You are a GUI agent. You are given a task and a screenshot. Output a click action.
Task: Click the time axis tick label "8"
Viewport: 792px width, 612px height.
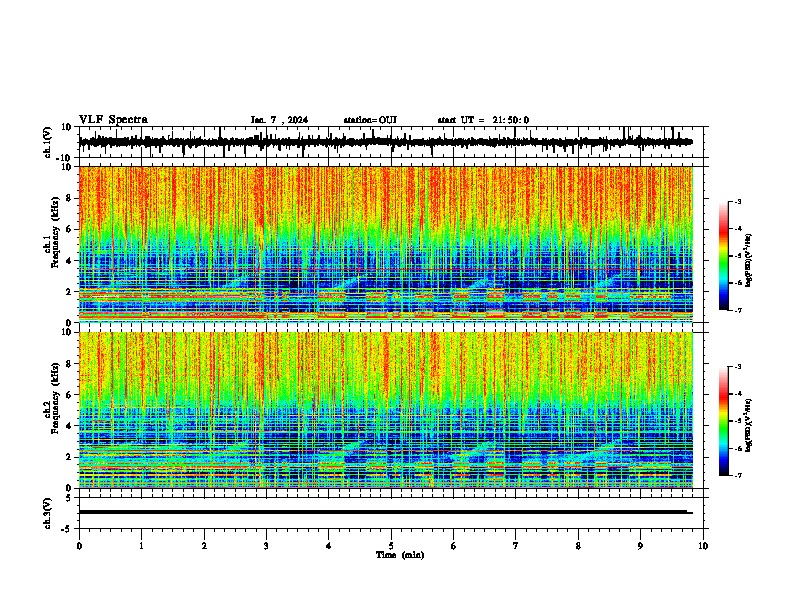578,546
